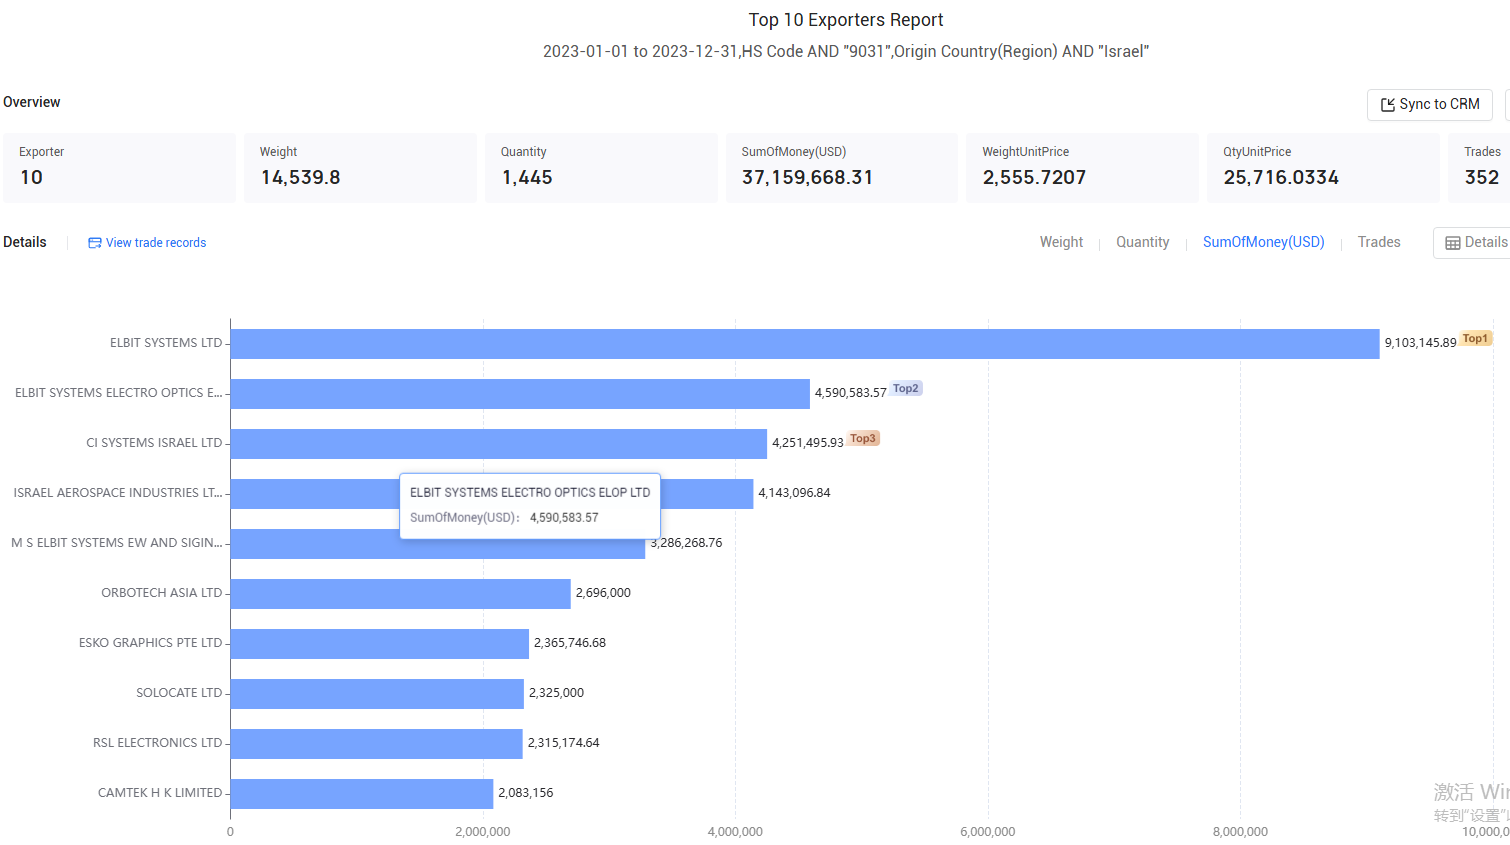The width and height of the screenshot is (1510, 845).
Task: Click the ELBIT SYSTEMS LTD axis label
Action: pos(166,343)
